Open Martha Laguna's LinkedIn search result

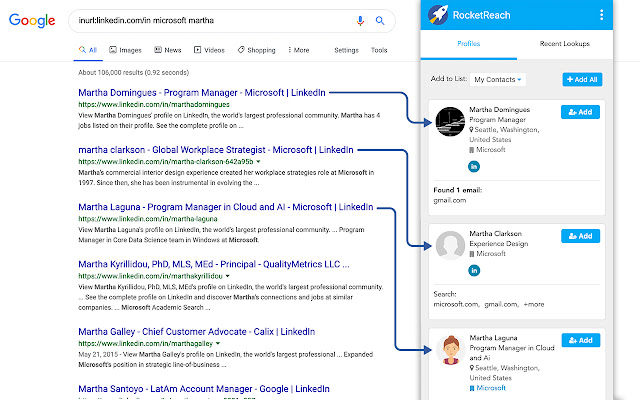click(225, 207)
